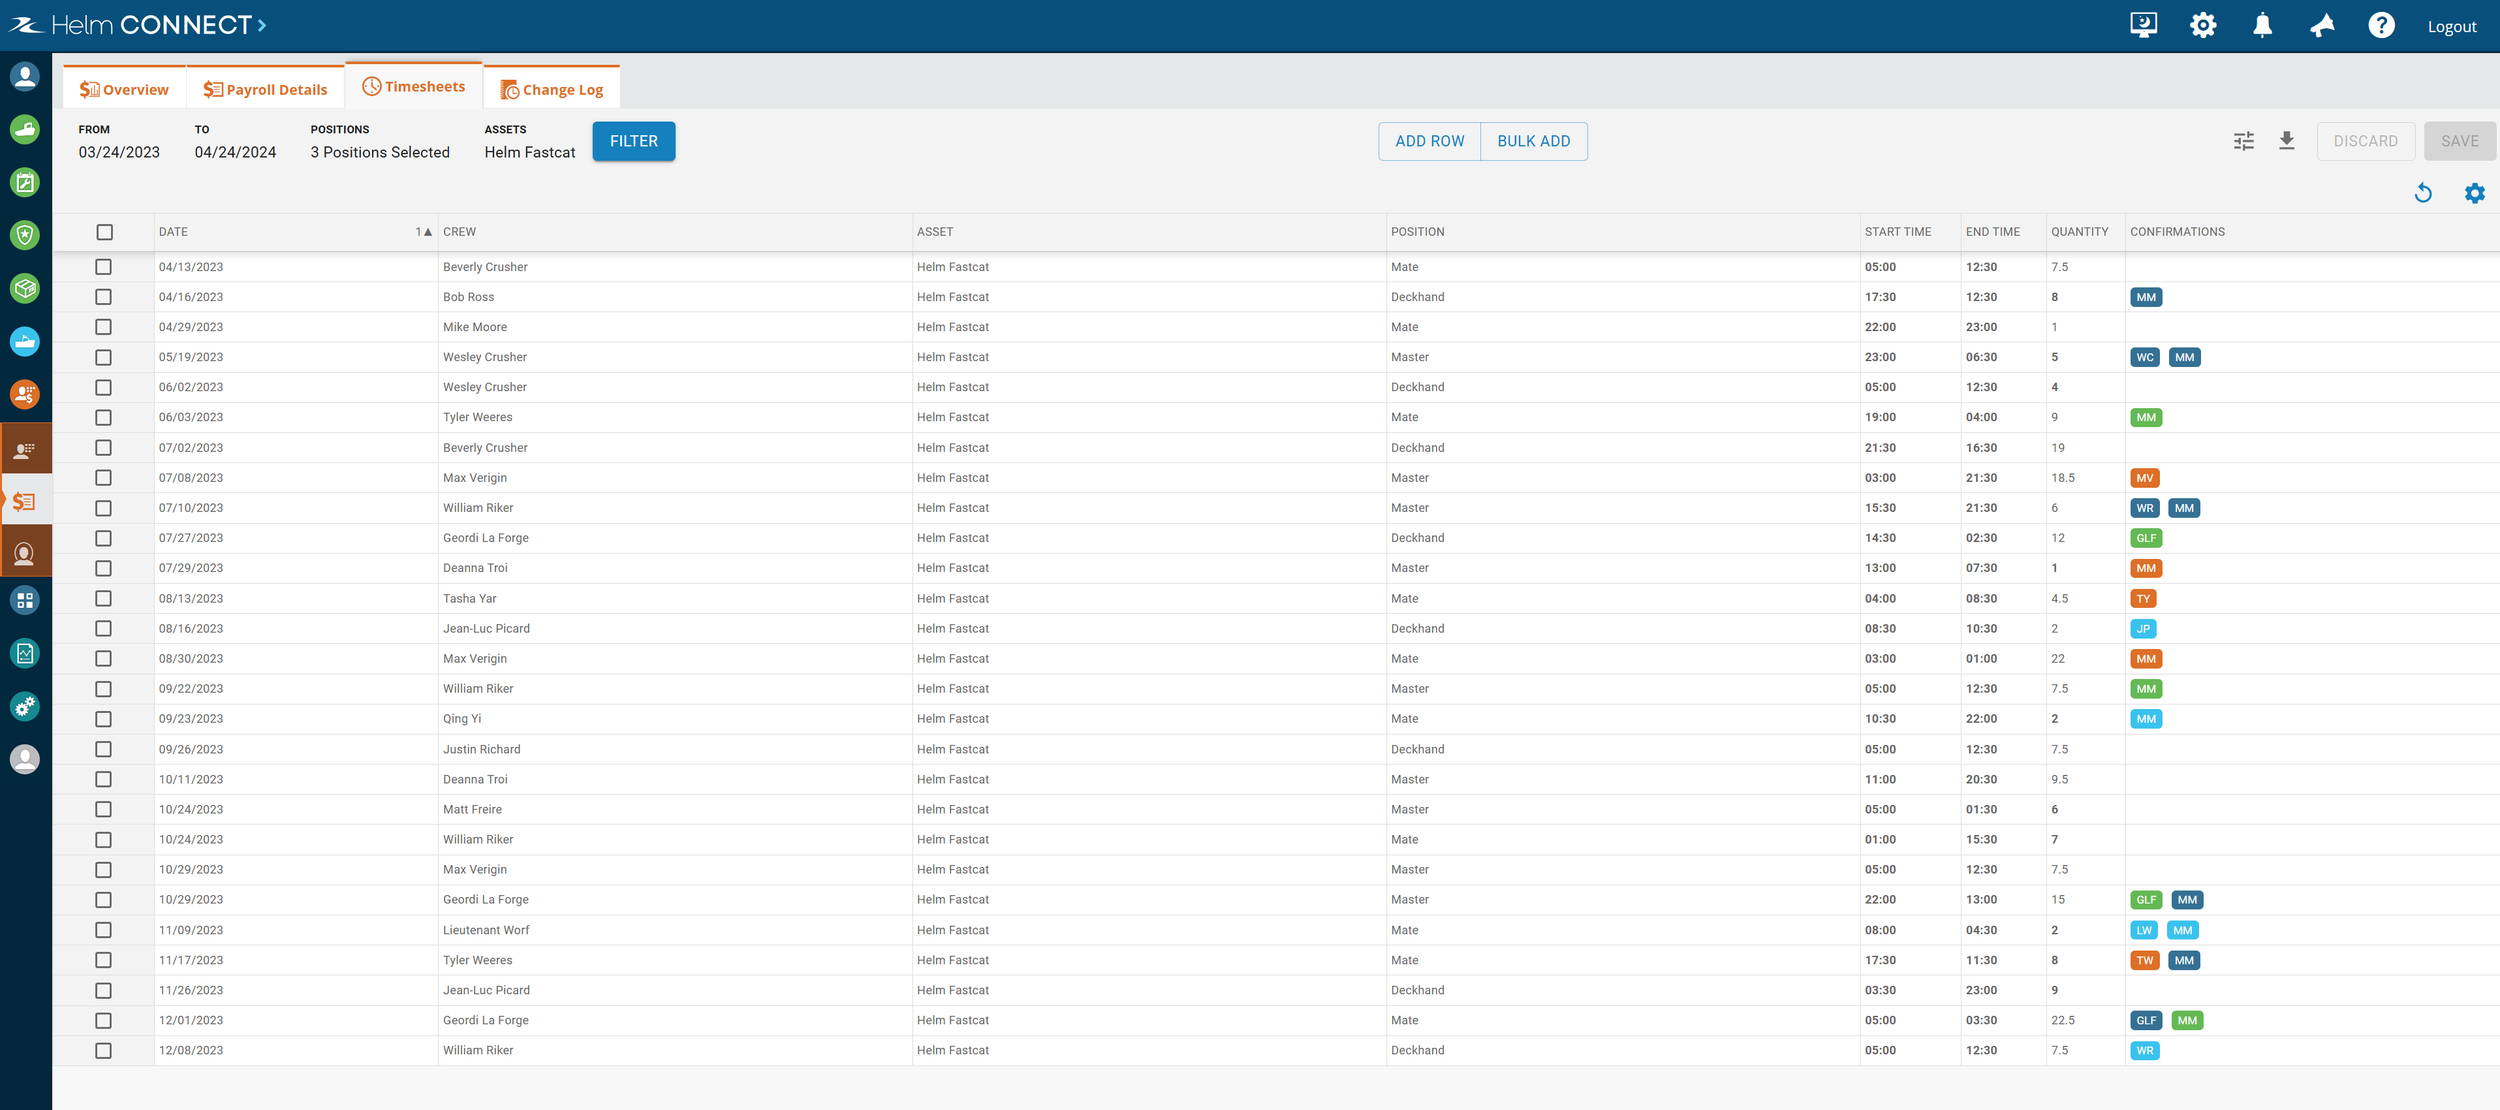Click the help question mark icon

click(2381, 26)
